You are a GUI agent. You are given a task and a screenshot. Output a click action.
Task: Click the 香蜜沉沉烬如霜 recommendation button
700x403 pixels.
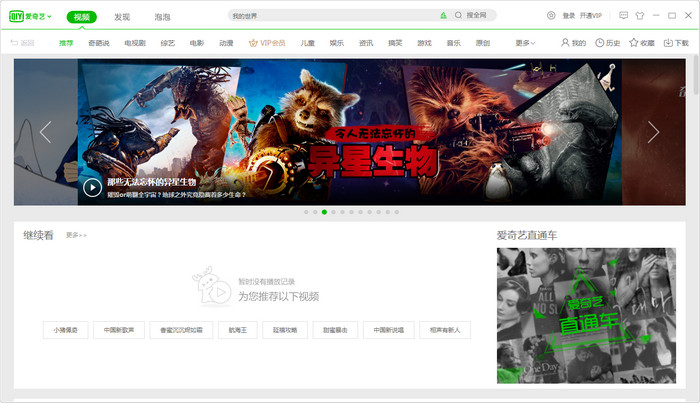coord(181,330)
